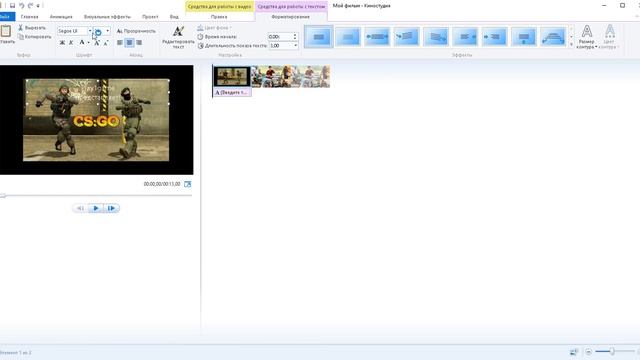
Task: Go to the Проект tab
Action: (x=150, y=17)
